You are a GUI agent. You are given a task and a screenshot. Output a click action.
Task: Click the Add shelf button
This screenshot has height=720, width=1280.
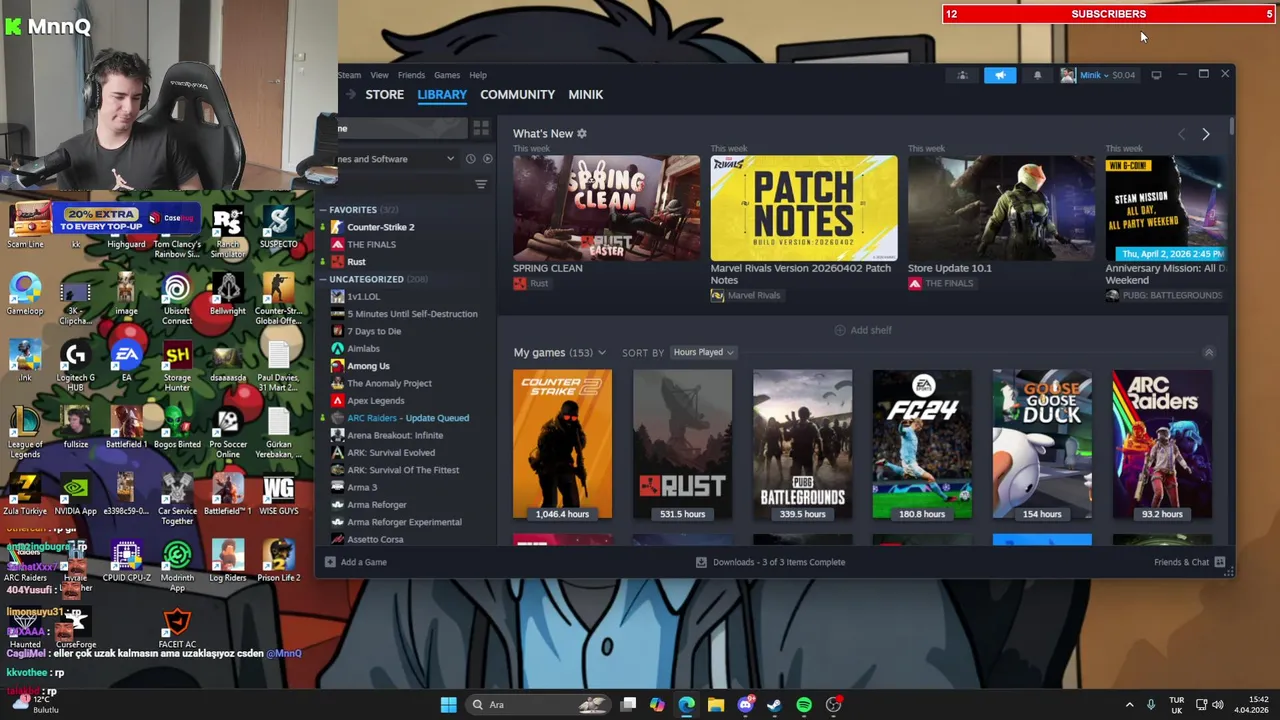(x=863, y=330)
